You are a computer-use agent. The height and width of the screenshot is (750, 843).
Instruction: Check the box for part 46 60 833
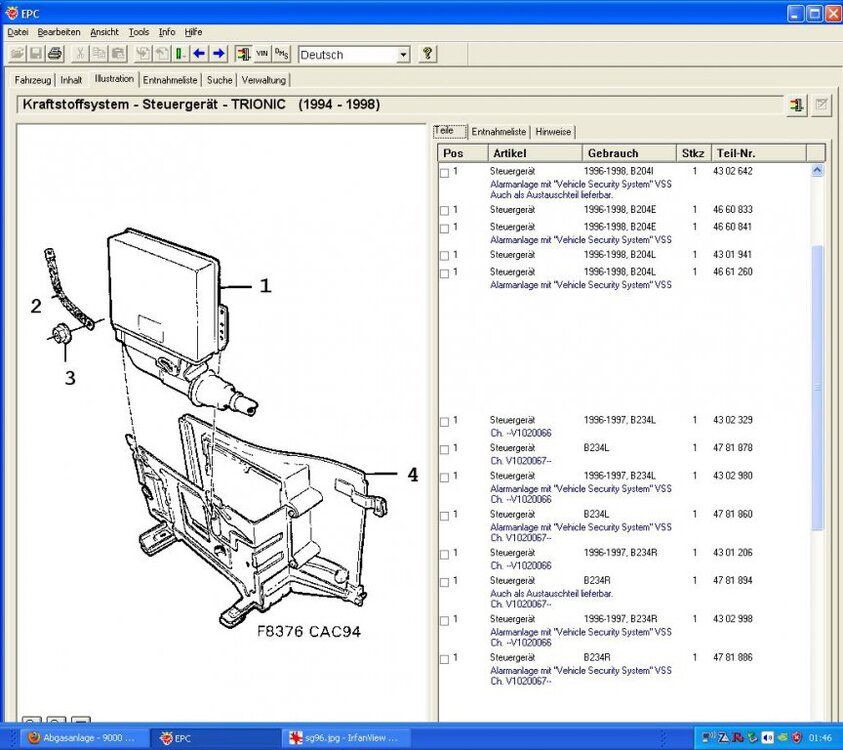click(444, 211)
